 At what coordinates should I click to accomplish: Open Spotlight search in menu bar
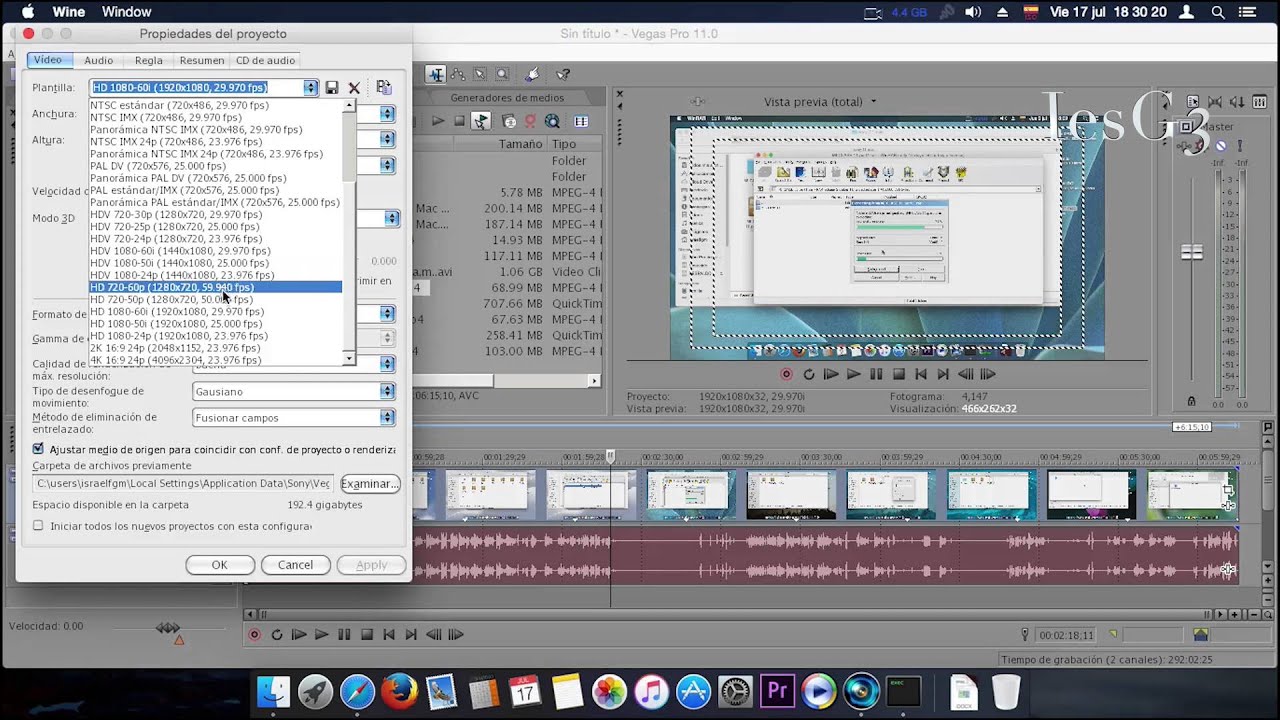click(1218, 12)
